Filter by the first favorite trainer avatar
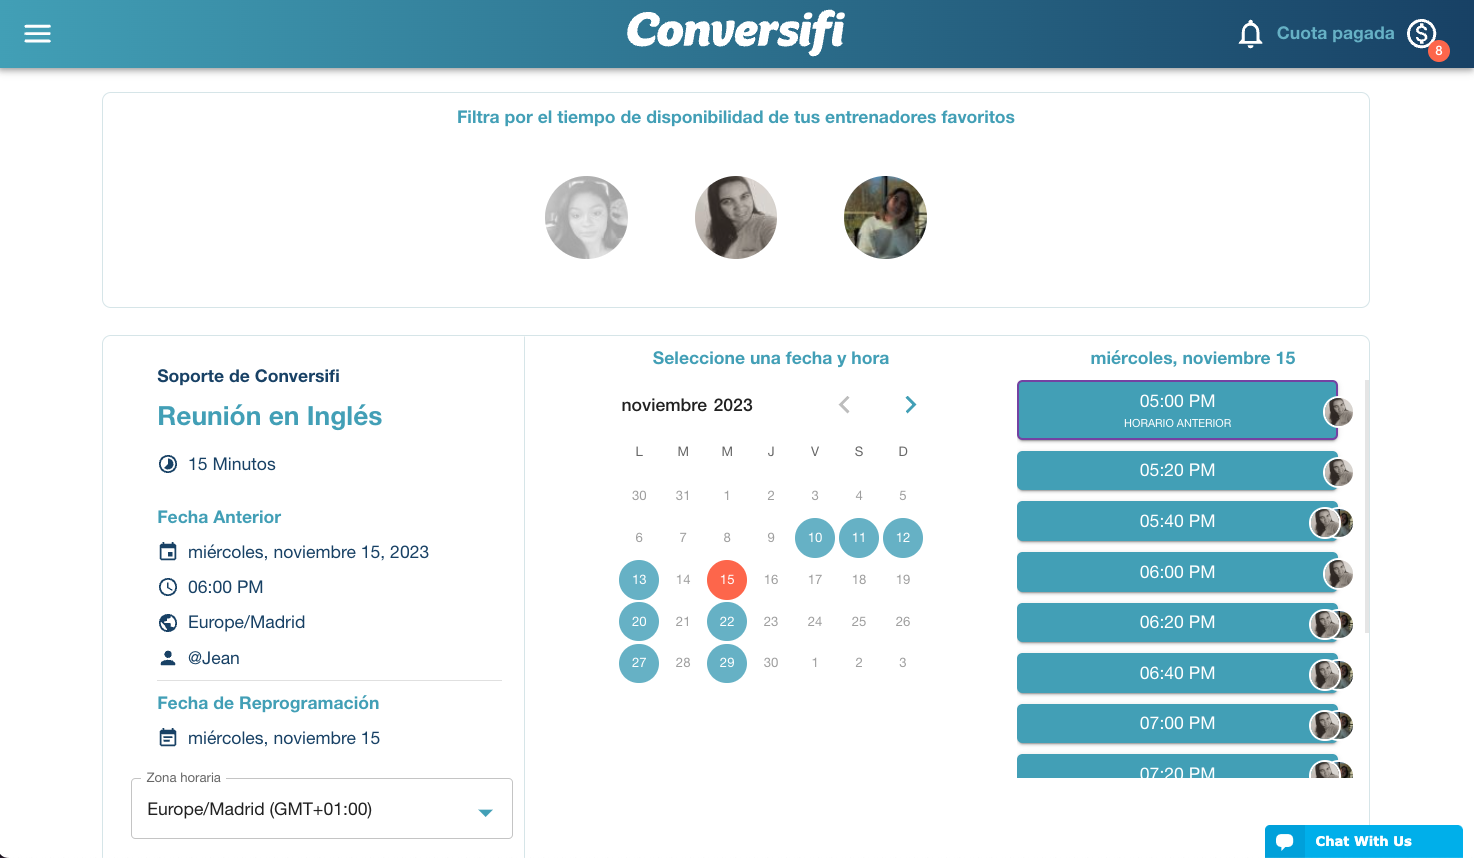The width and height of the screenshot is (1474, 858). click(586, 218)
